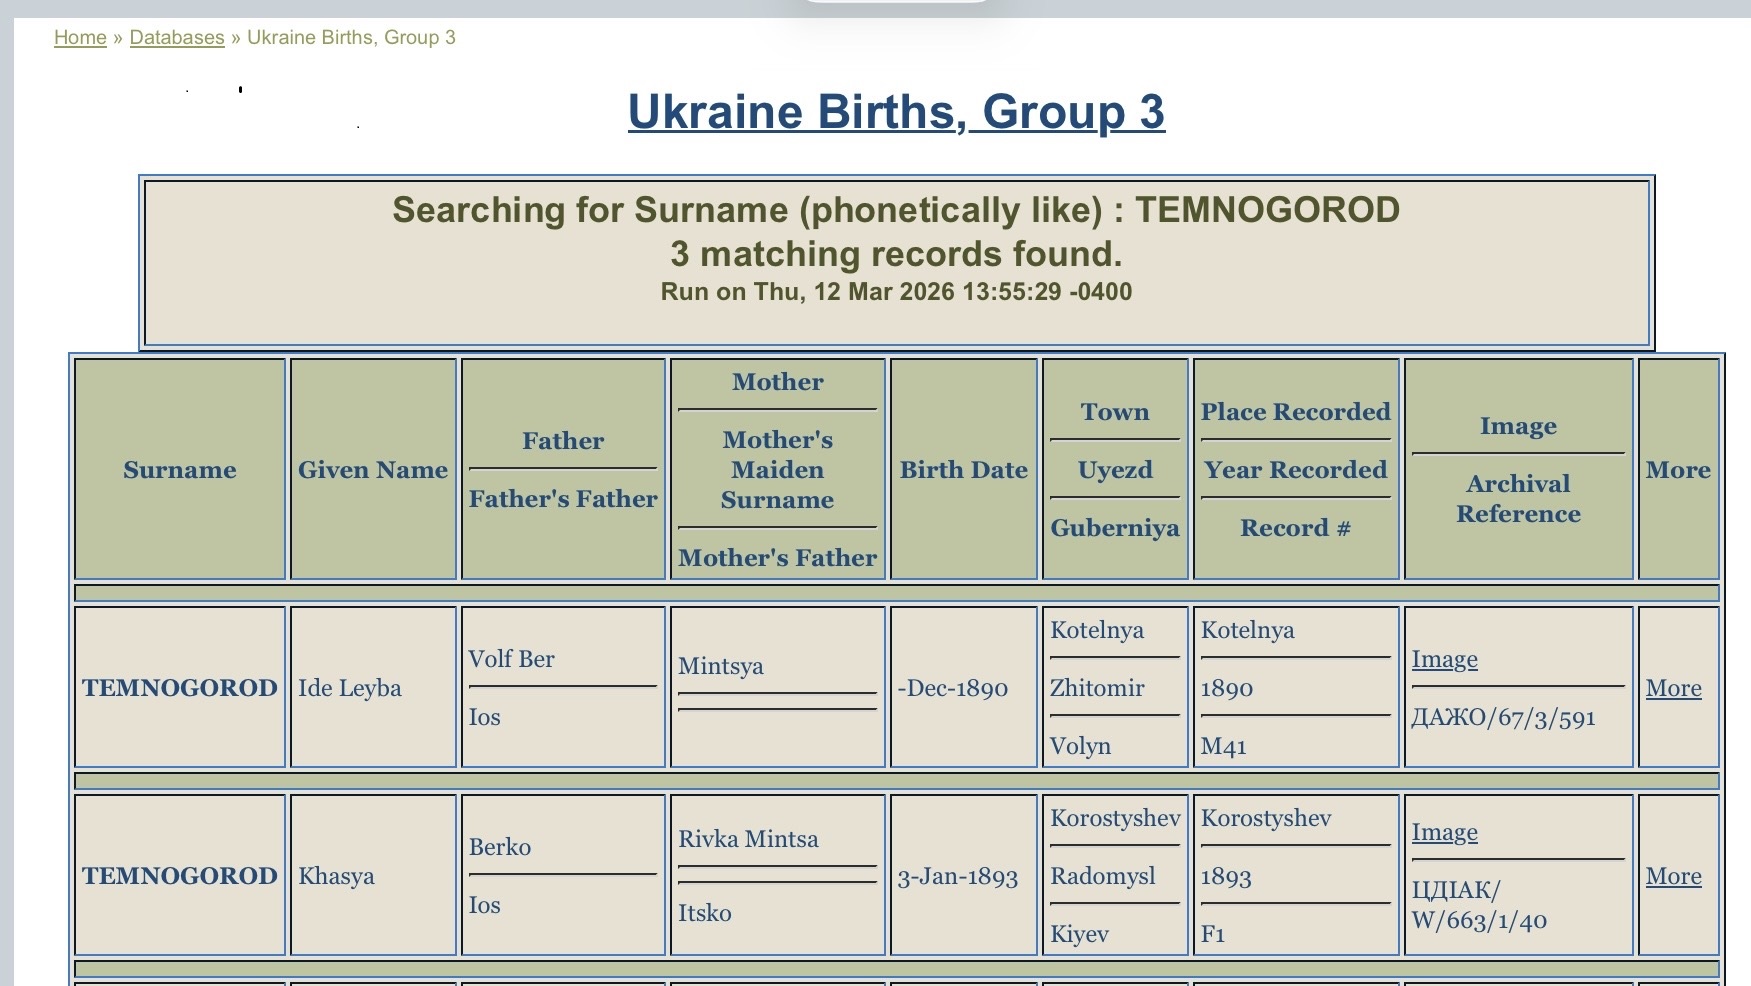Viewport: 1751px width, 986px height.
Task: Select the Surname column header
Action: tap(180, 470)
